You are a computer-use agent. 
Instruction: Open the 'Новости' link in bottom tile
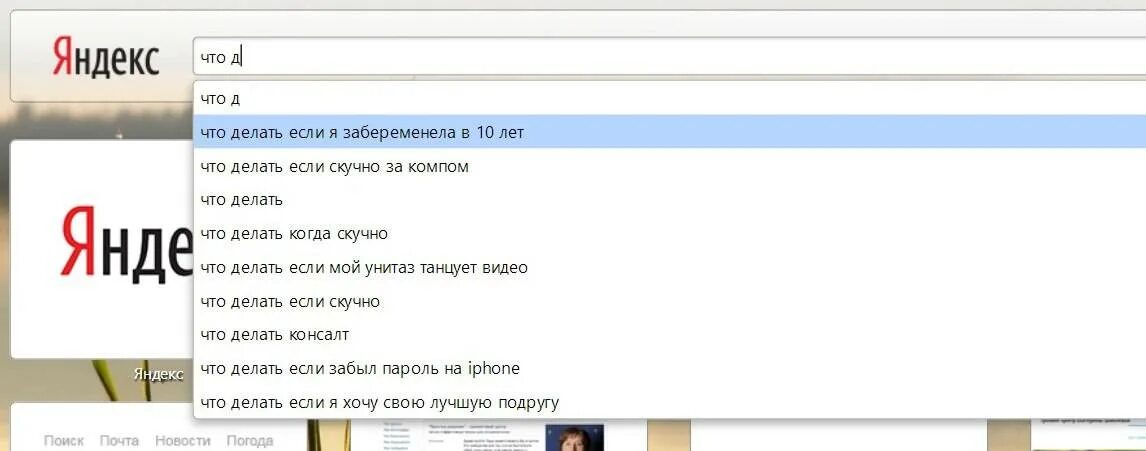pos(183,441)
